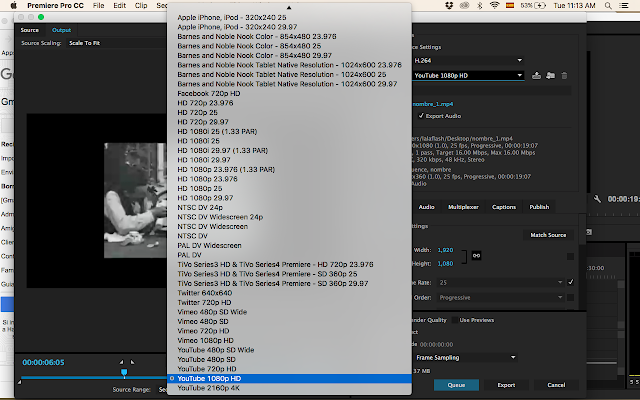
Task: Click the Save Preset icon
Action: coord(536,76)
